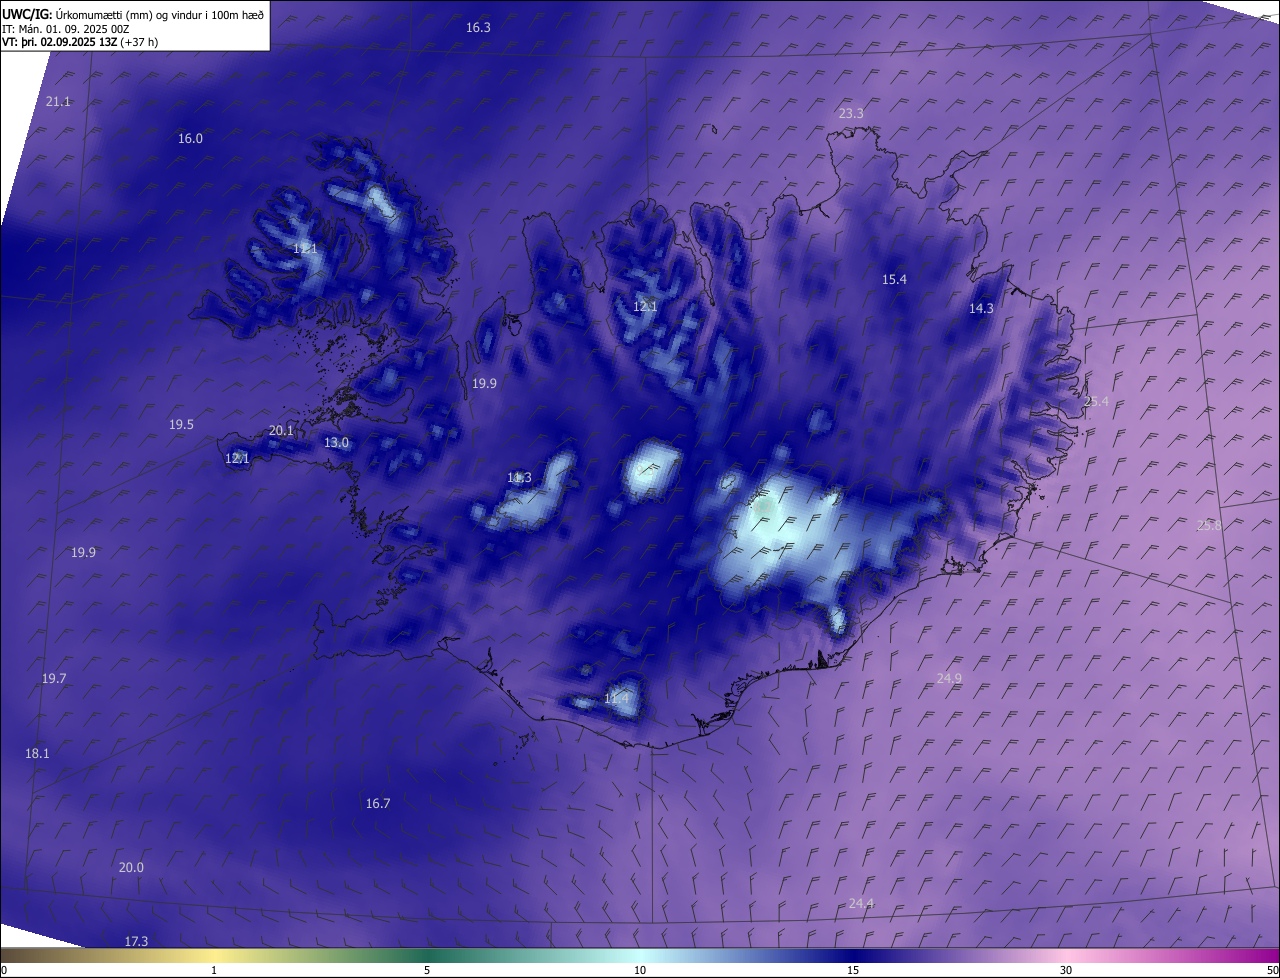
Task: Click the 18.1 value label
Action: [x=37, y=754]
